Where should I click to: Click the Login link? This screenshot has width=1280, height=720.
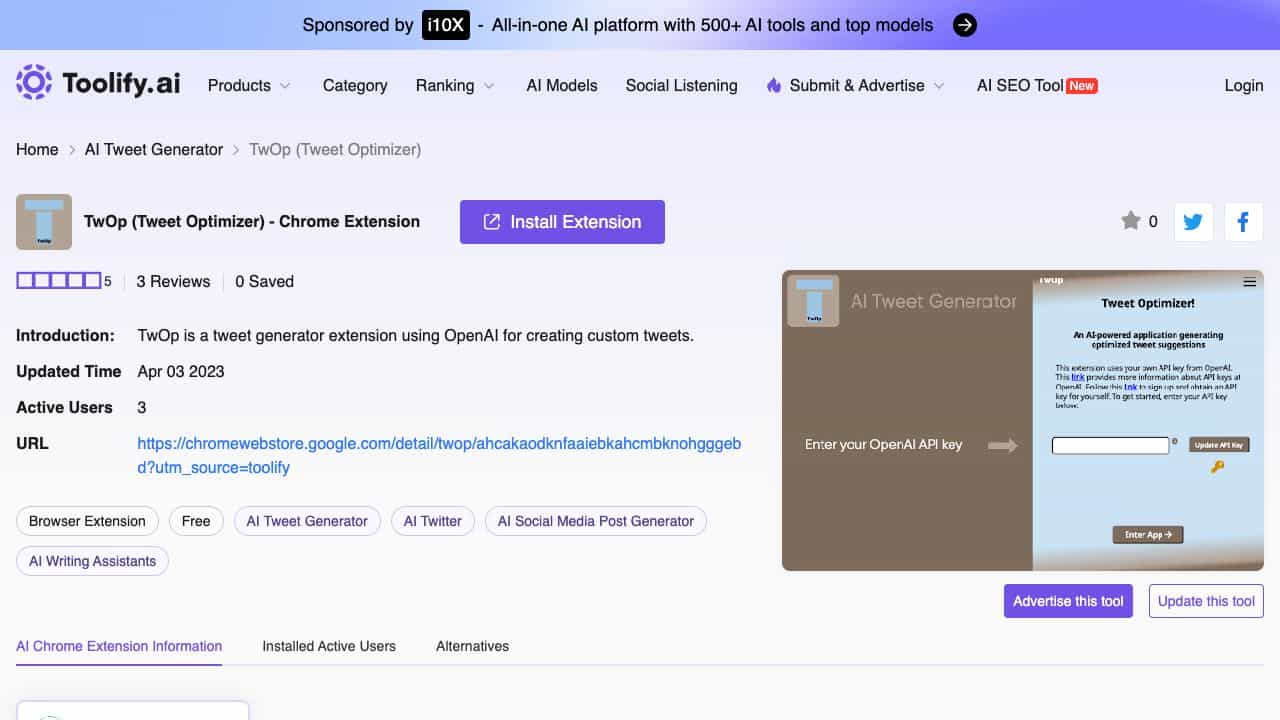[1244, 86]
